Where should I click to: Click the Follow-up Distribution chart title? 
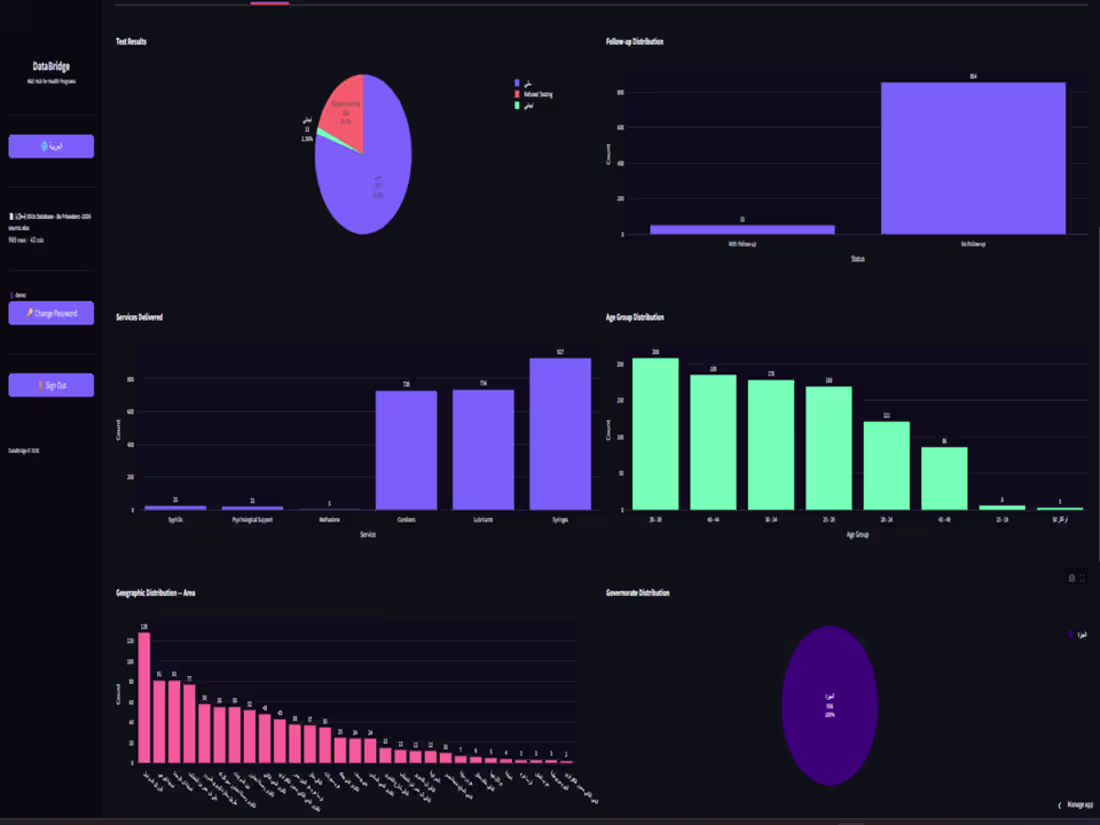[634, 41]
